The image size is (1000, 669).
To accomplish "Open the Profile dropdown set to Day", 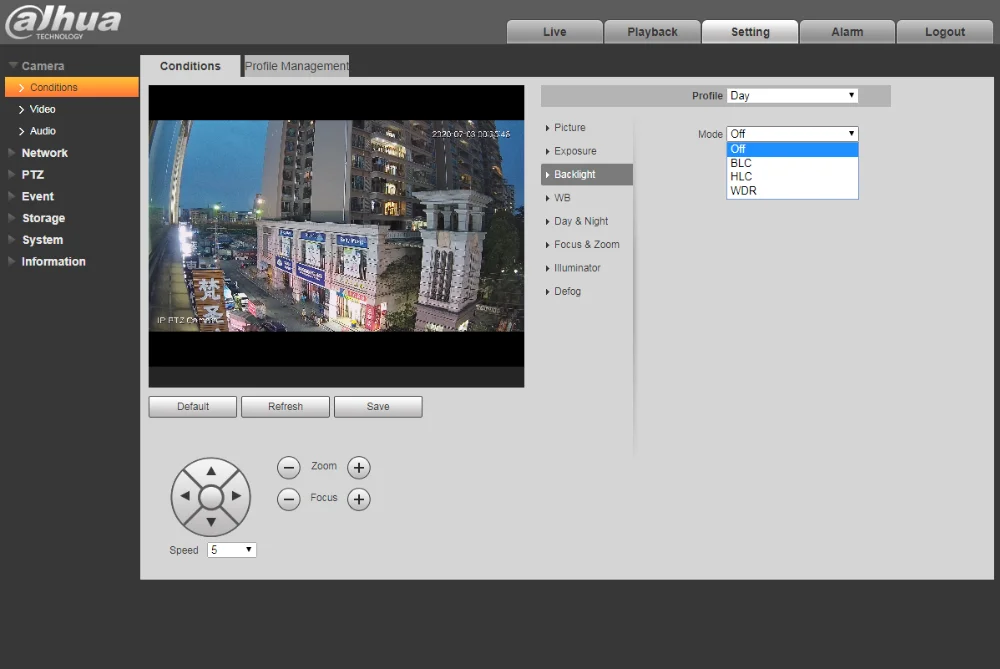I will coord(792,96).
